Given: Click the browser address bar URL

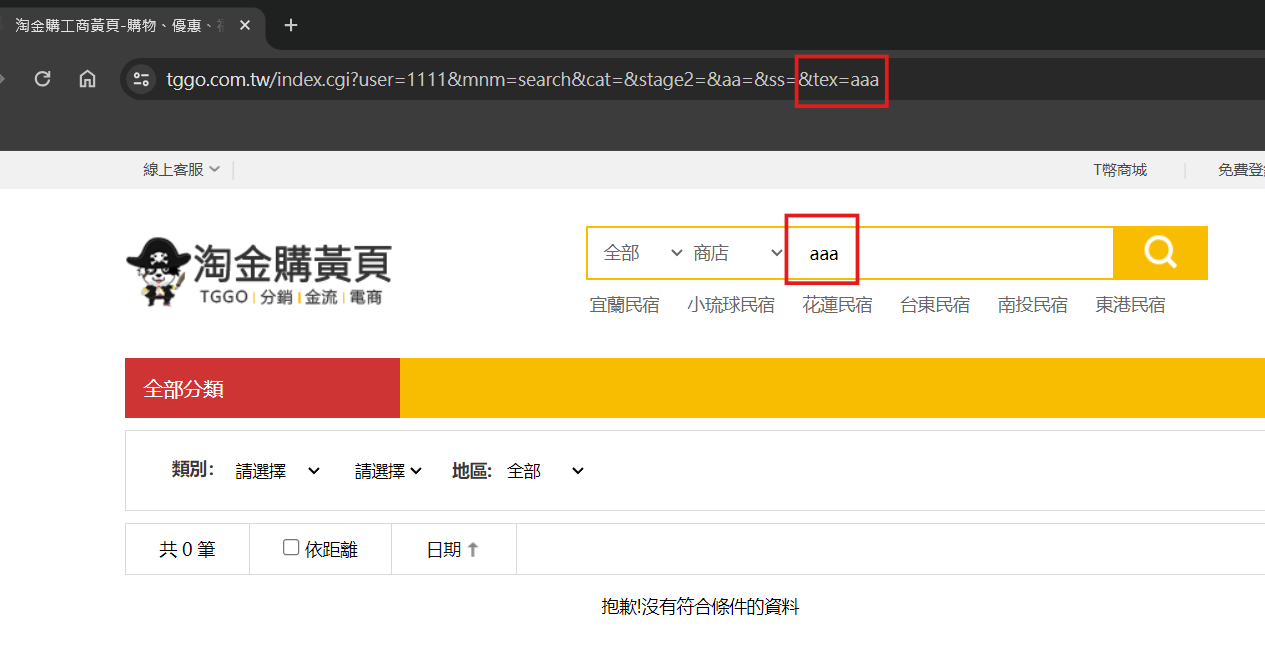Looking at the screenshot, I should [x=523, y=79].
